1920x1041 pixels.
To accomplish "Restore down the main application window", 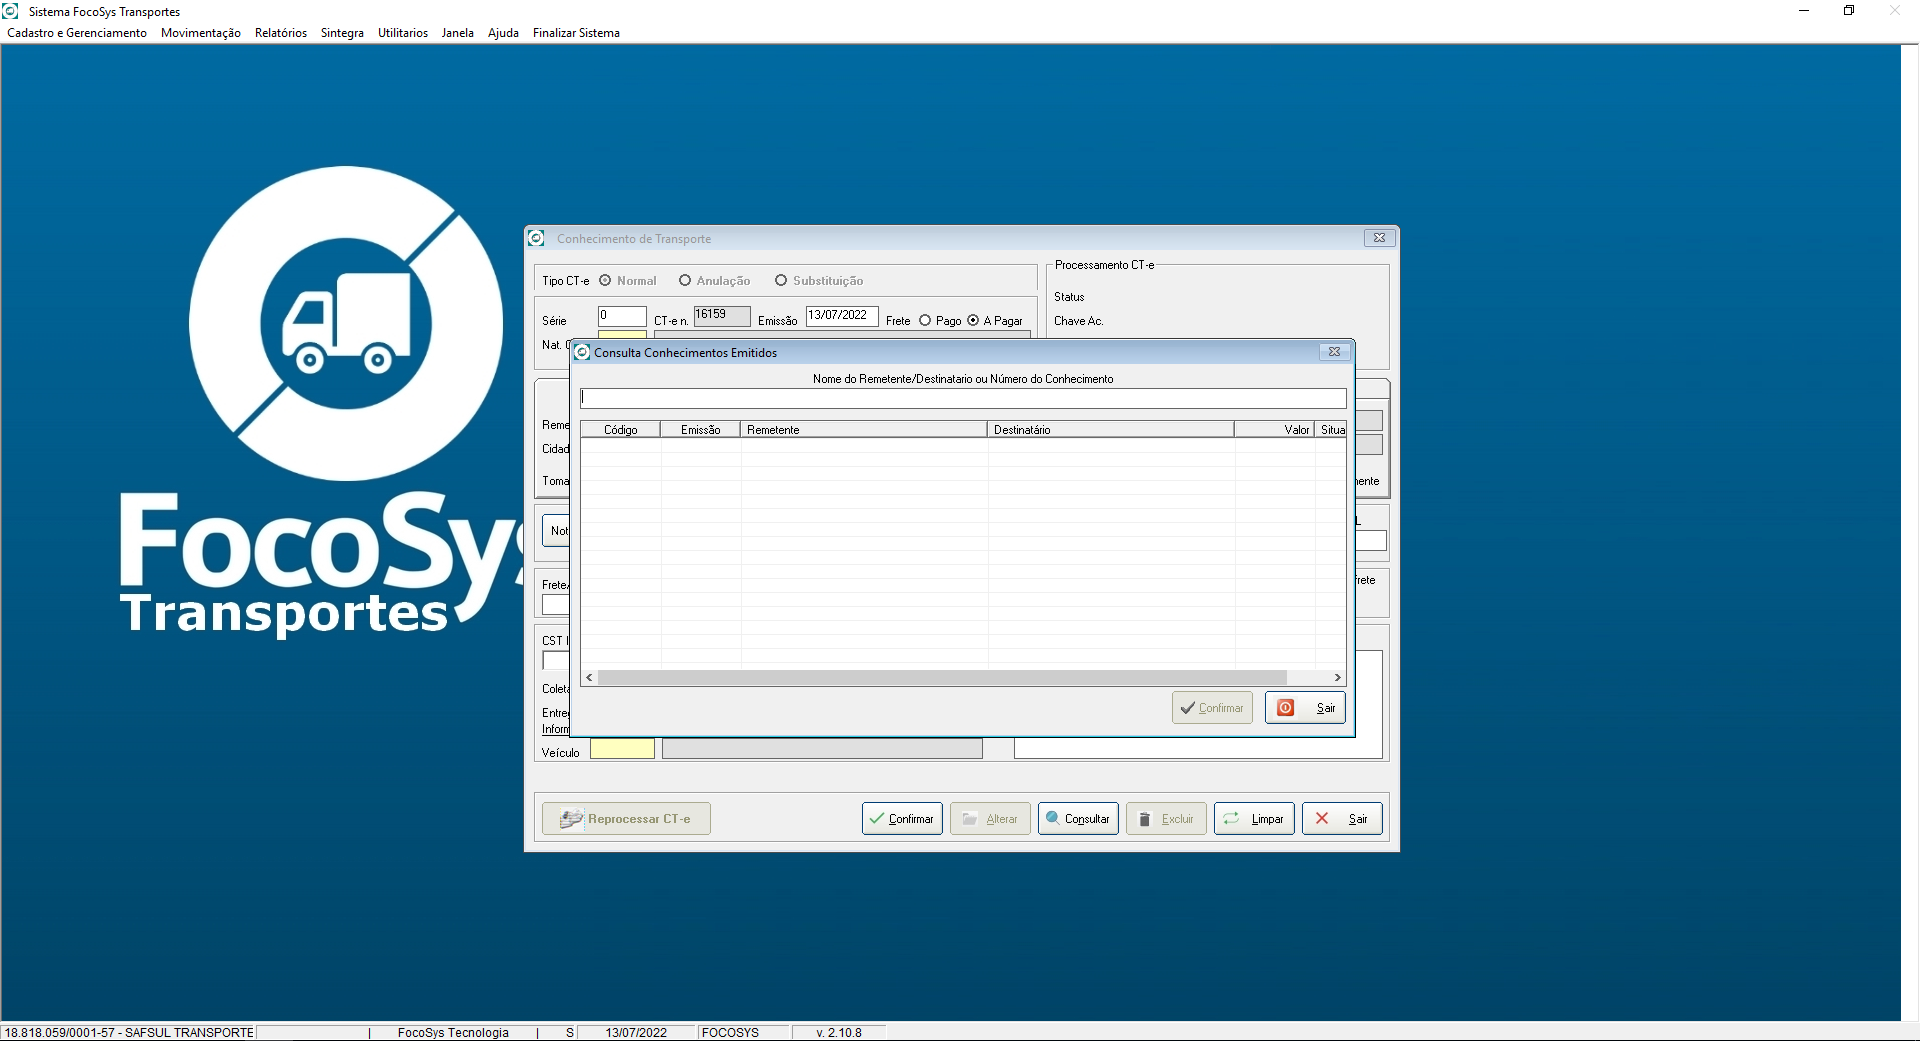I will (1849, 11).
